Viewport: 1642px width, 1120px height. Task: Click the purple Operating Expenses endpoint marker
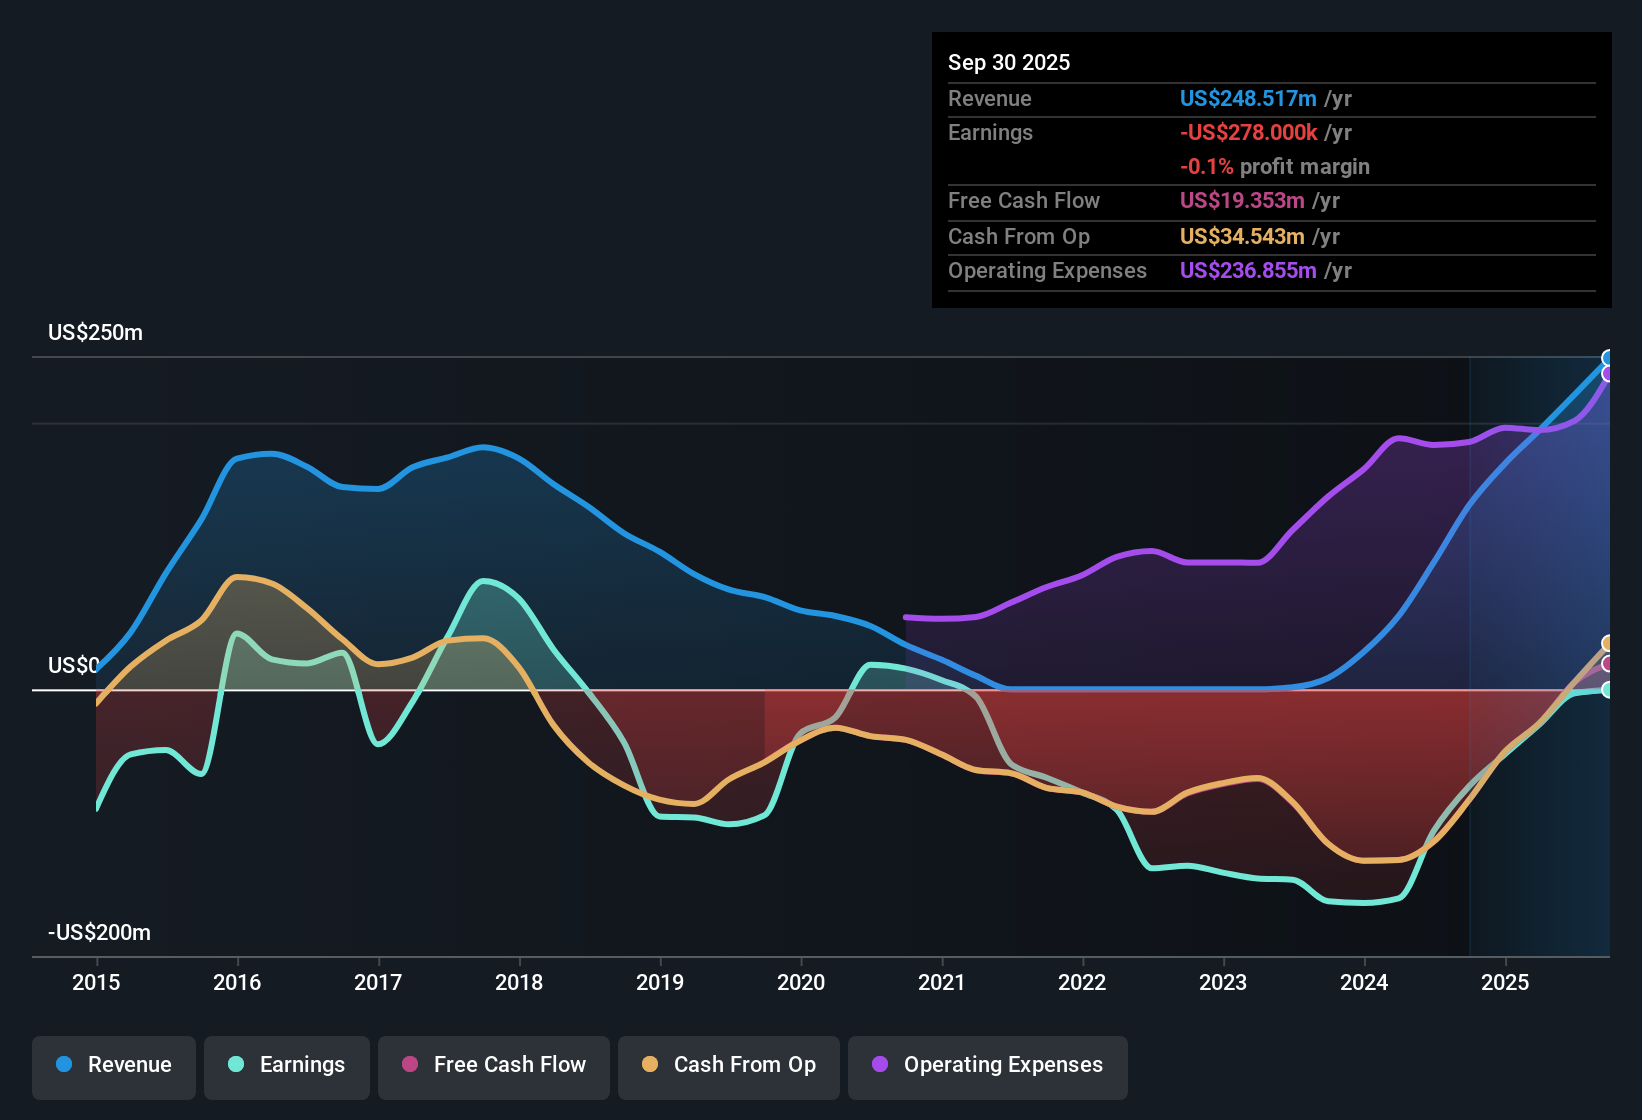tap(1608, 374)
